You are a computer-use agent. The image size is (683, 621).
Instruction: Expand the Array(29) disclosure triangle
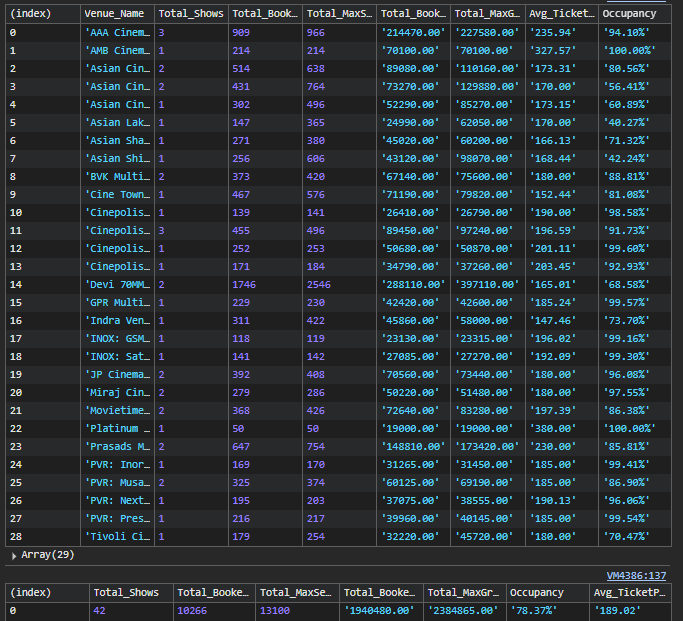click(x=14, y=556)
